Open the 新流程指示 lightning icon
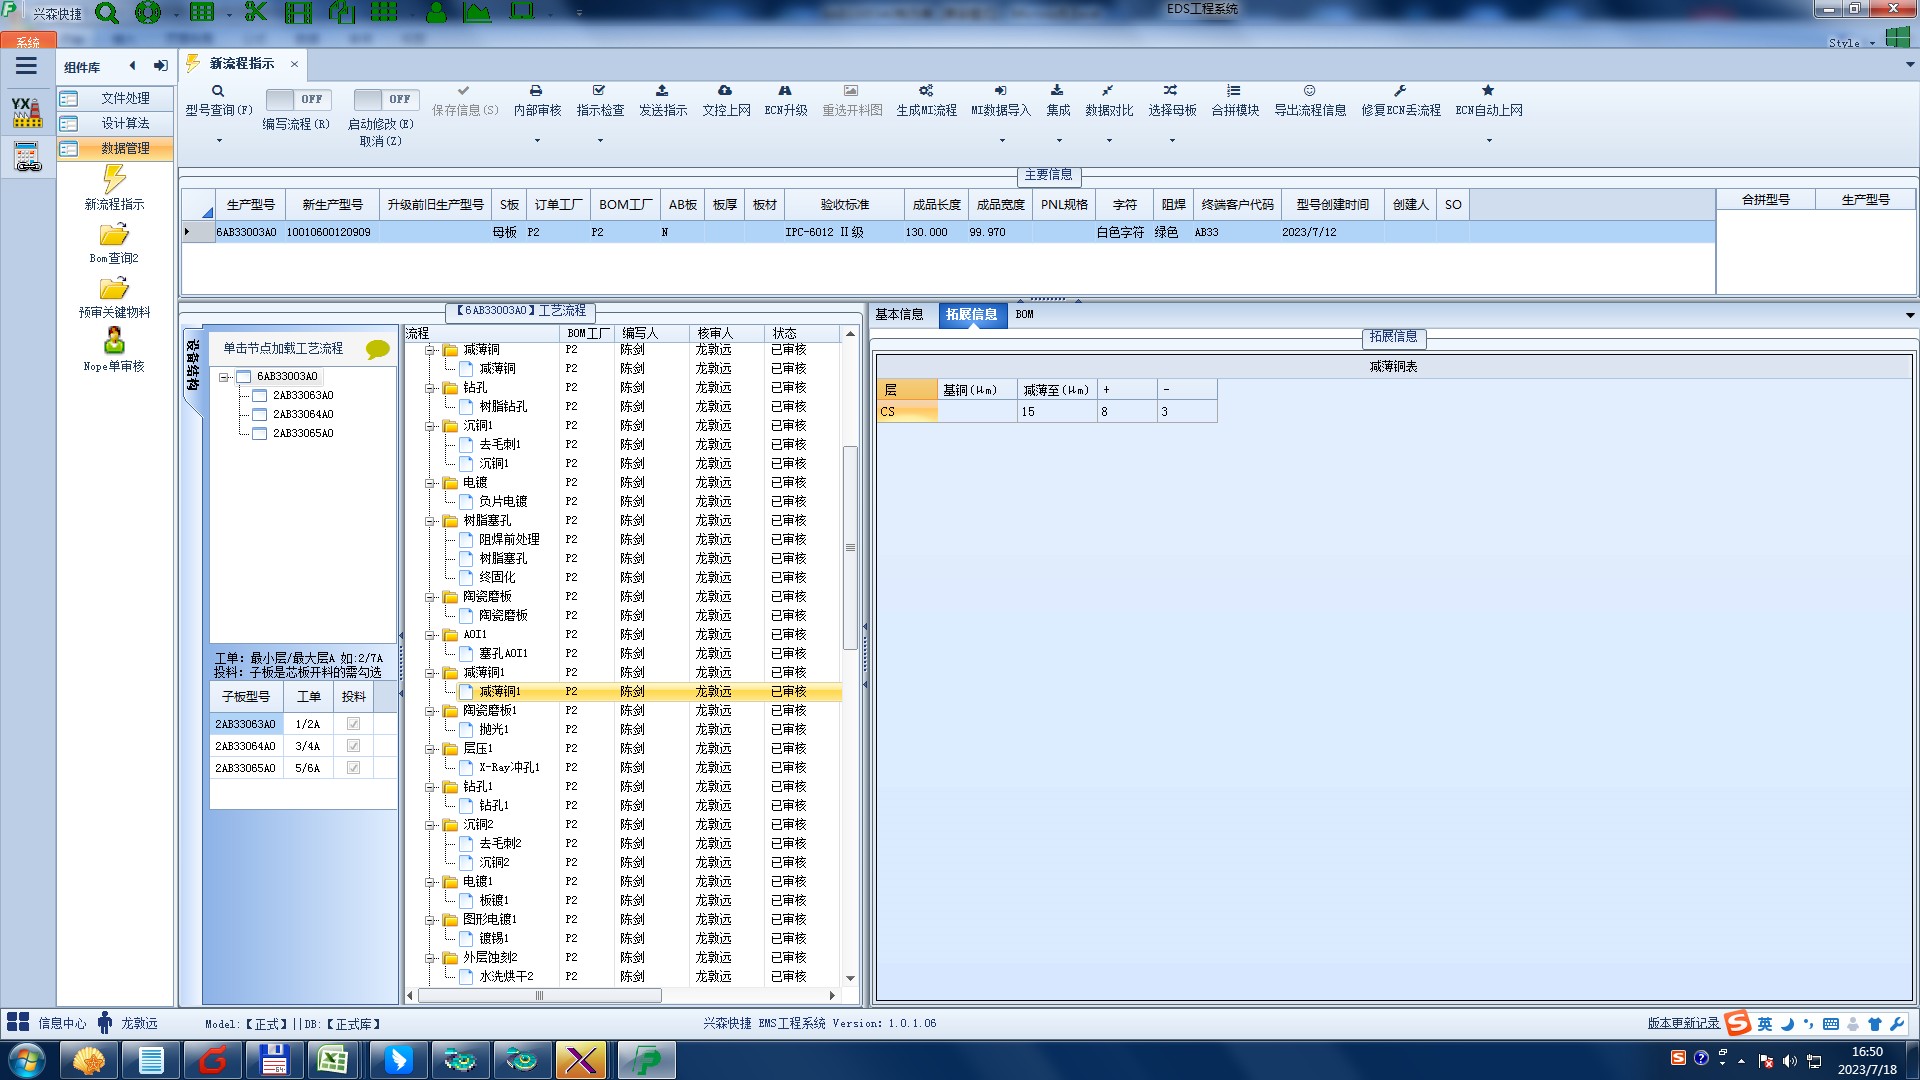The height and width of the screenshot is (1080, 1920). [x=114, y=180]
